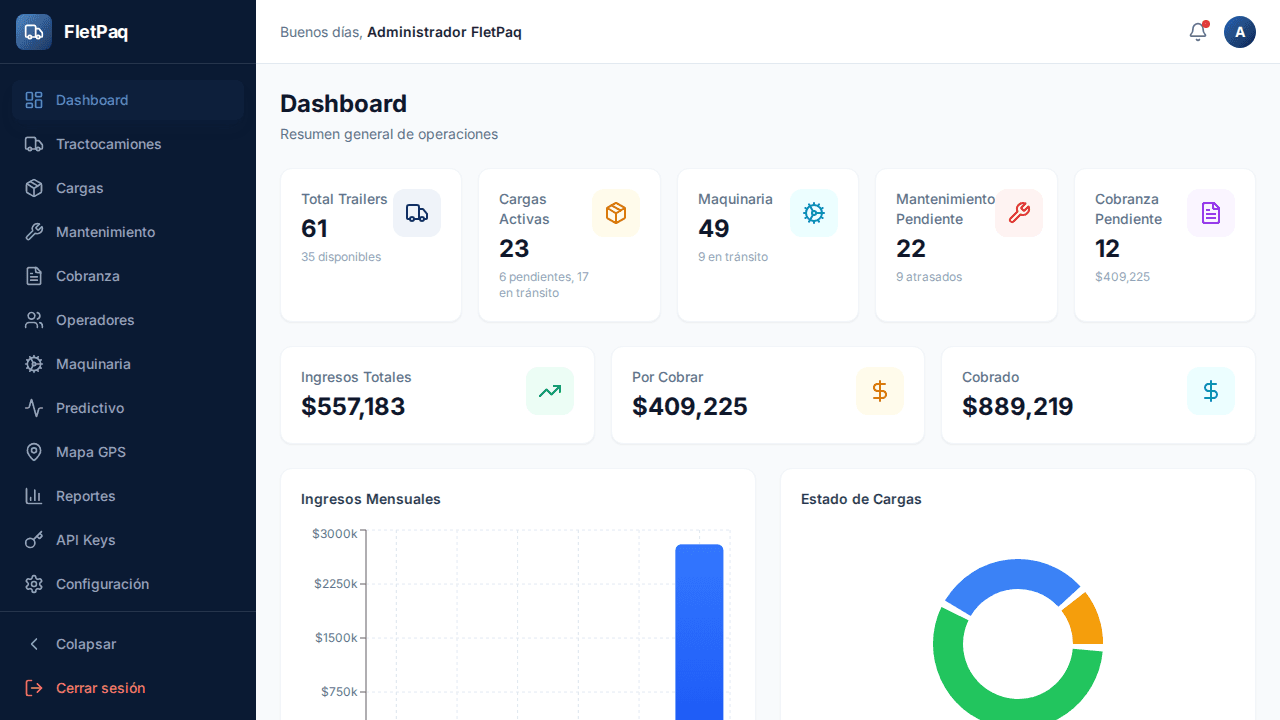Viewport: 1280px width, 720px height.
Task: Click the Cargas Activas value 23
Action: (514, 248)
